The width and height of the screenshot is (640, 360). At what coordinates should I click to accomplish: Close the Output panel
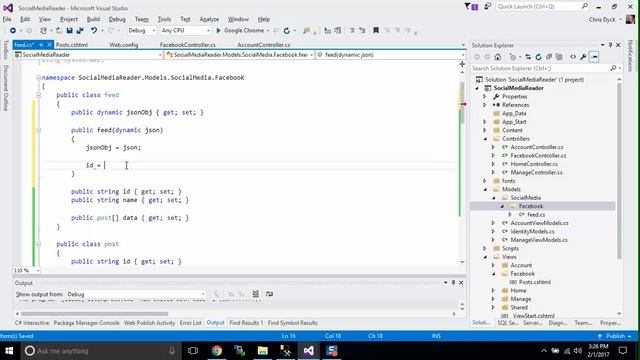(x=461, y=282)
